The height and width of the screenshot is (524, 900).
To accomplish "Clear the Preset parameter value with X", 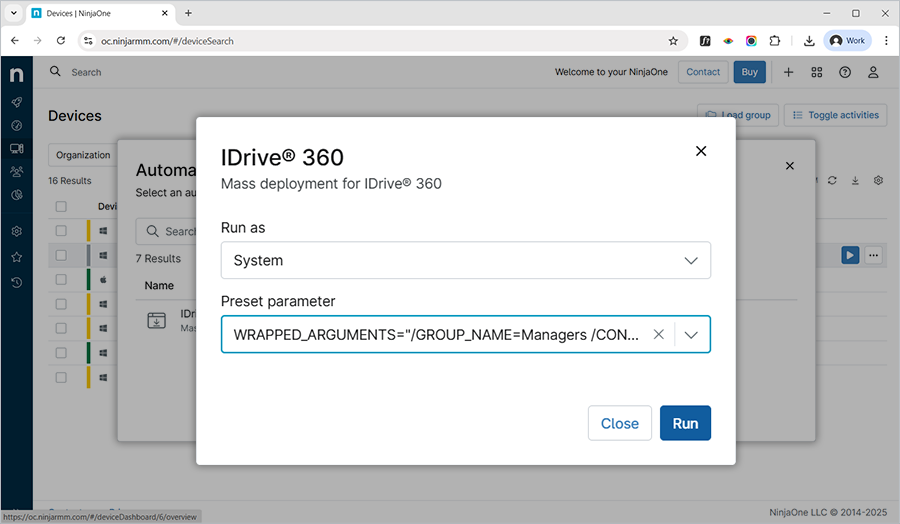I will click(658, 335).
